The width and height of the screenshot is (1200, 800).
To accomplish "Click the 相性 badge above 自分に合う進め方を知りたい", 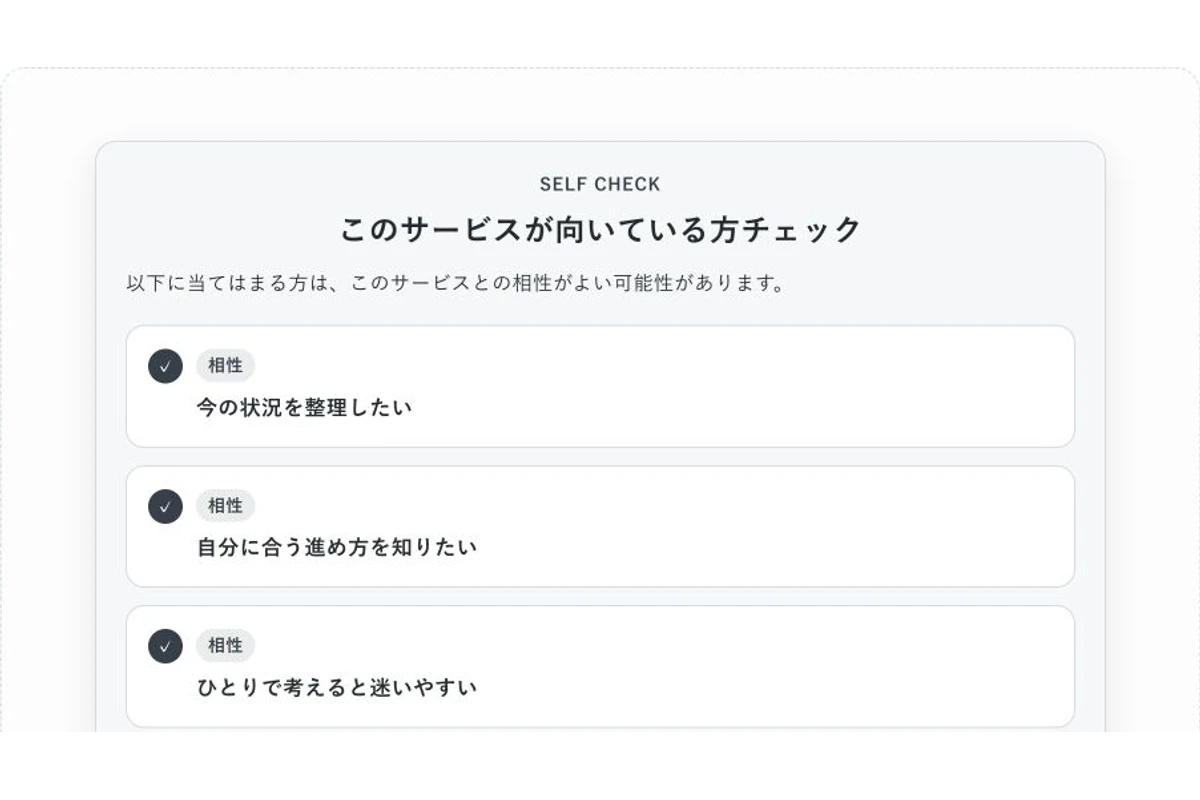I will point(225,506).
